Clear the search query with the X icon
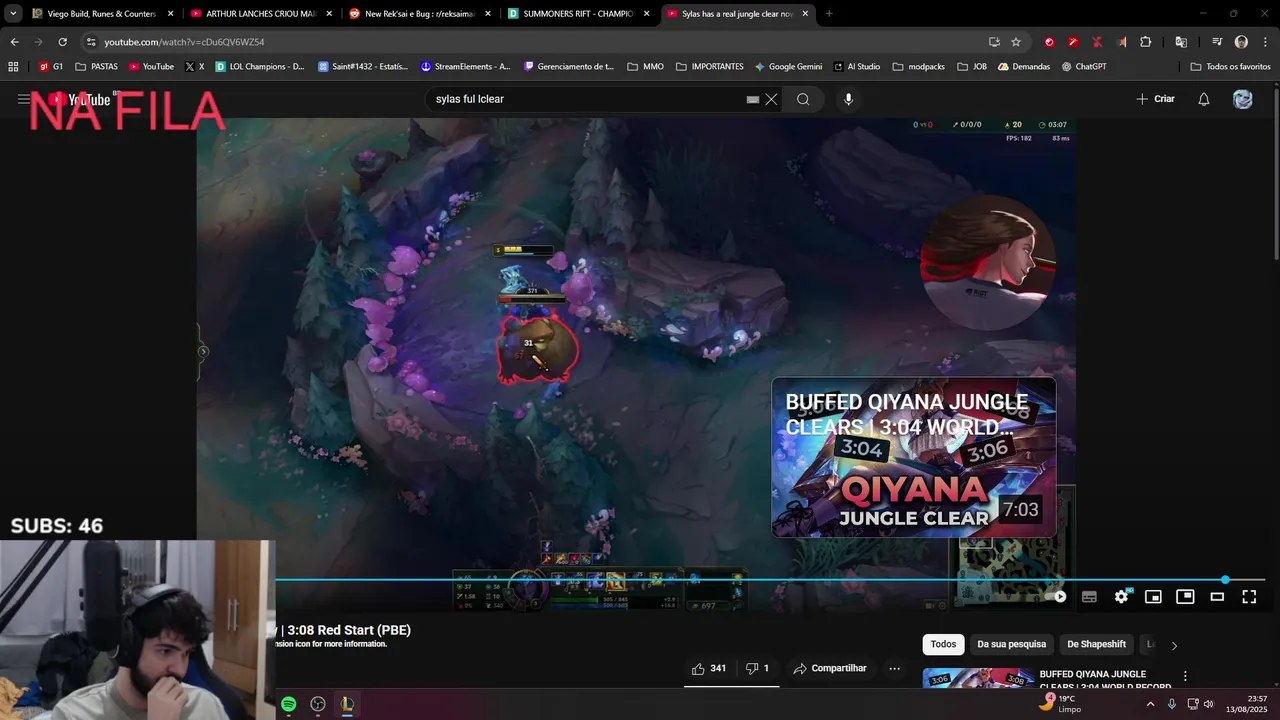 click(x=771, y=99)
